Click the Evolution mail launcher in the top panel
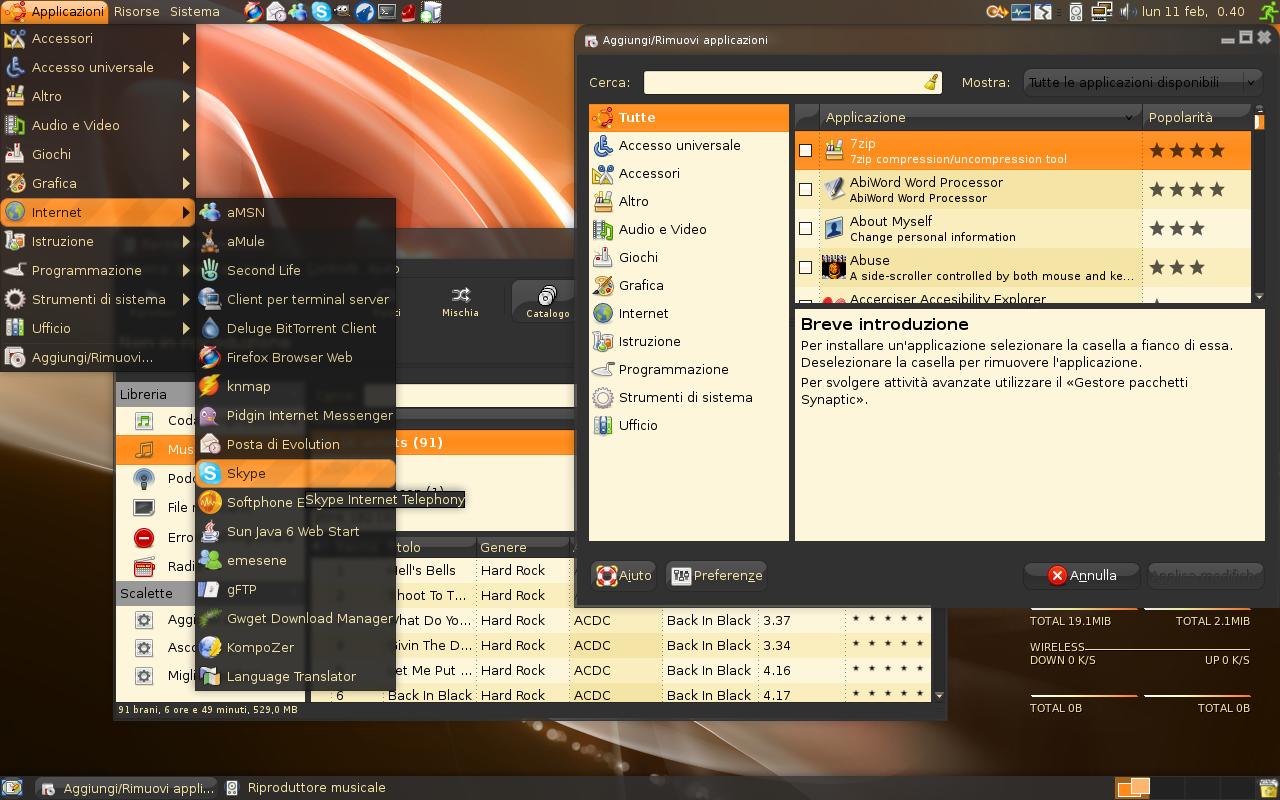 click(x=276, y=12)
